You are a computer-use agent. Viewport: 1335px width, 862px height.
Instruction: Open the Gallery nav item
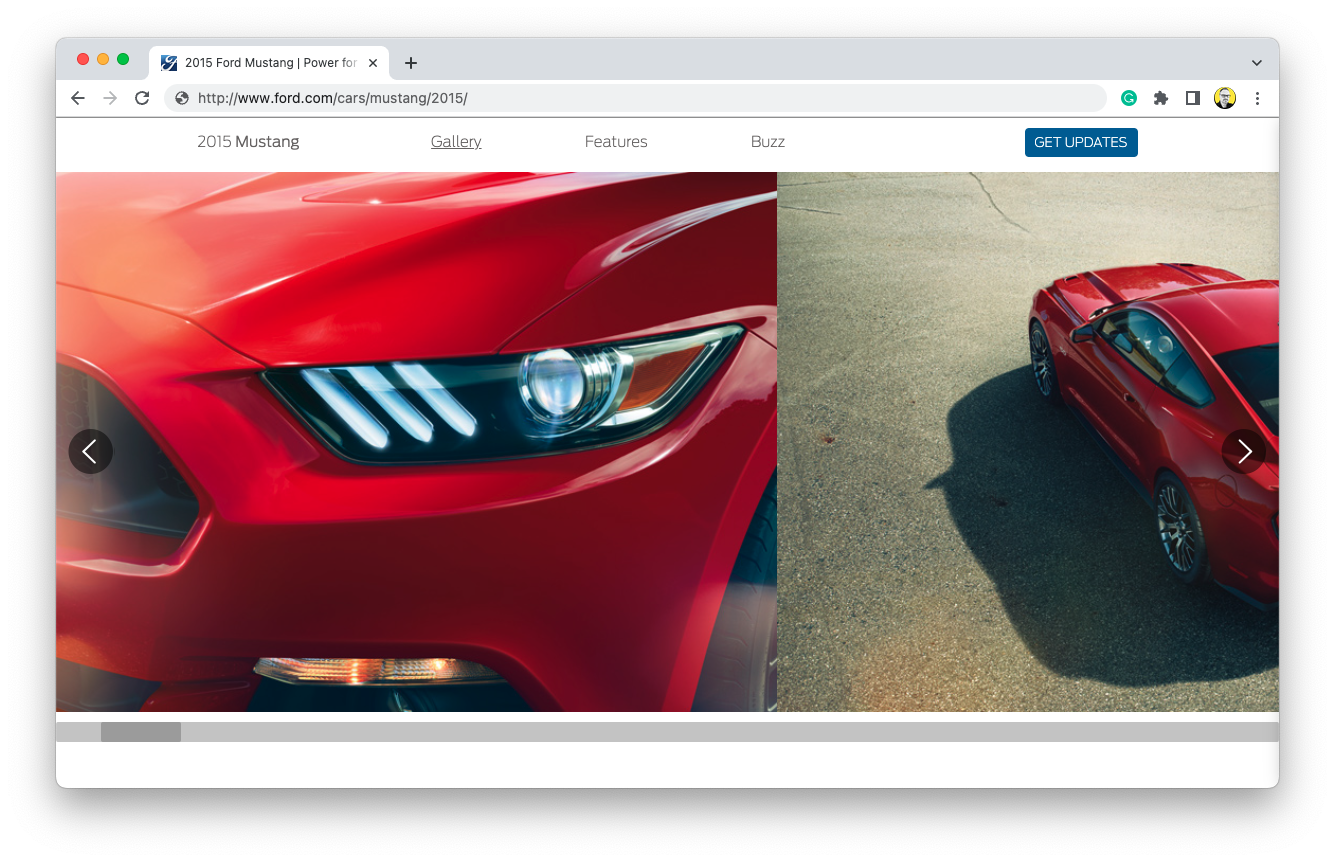456,142
